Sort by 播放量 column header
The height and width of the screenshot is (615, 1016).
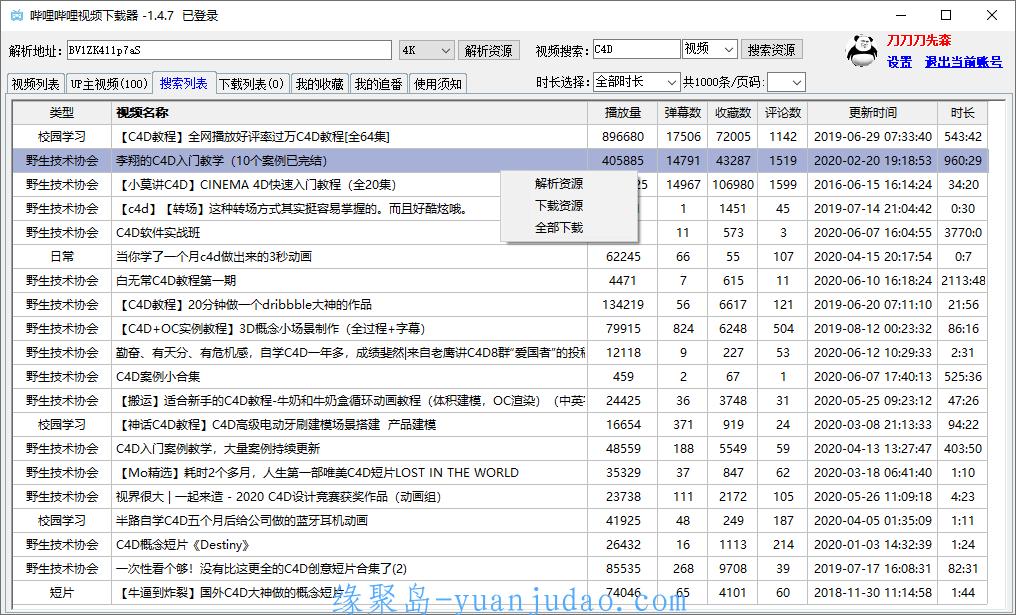pos(623,113)
